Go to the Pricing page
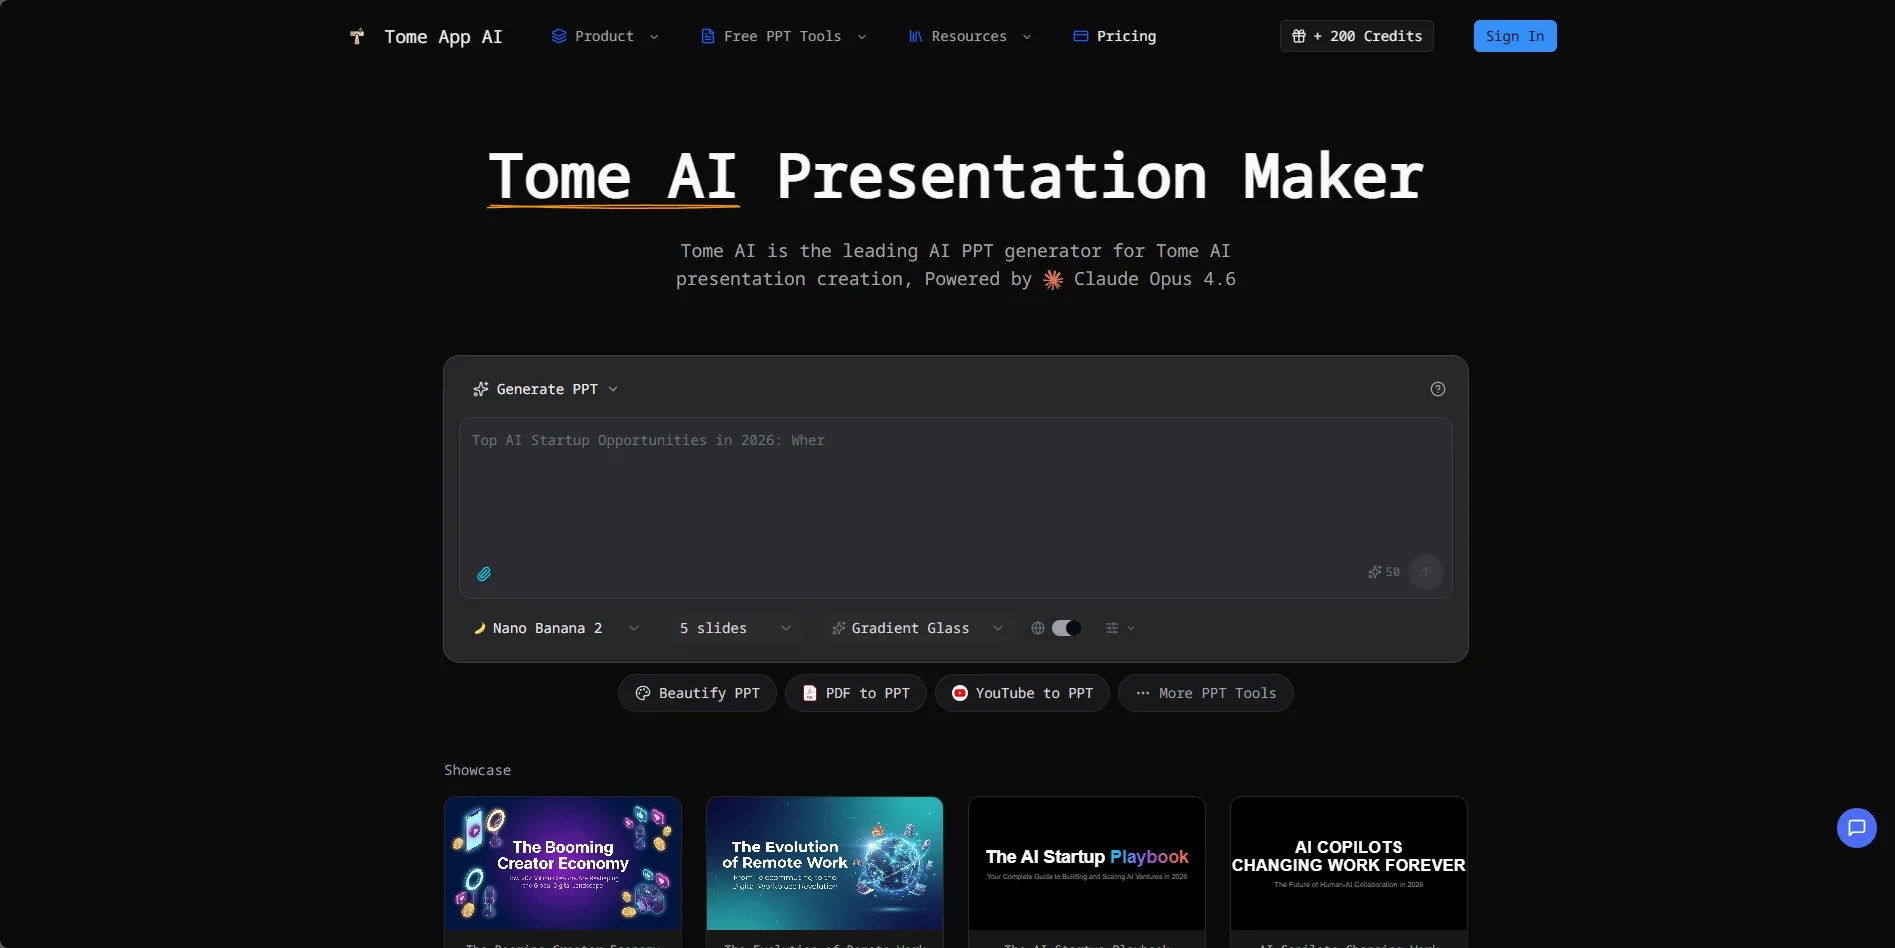The width and height of the screenshot is (1895, 948). click(1115, 36)
